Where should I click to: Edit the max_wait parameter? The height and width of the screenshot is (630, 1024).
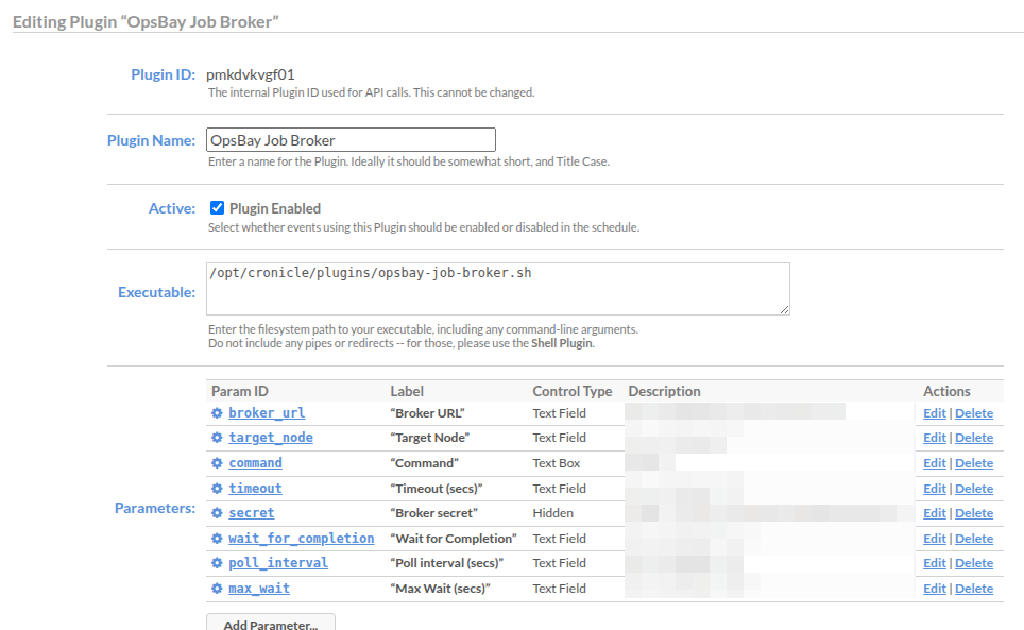[x=934, y=588]
